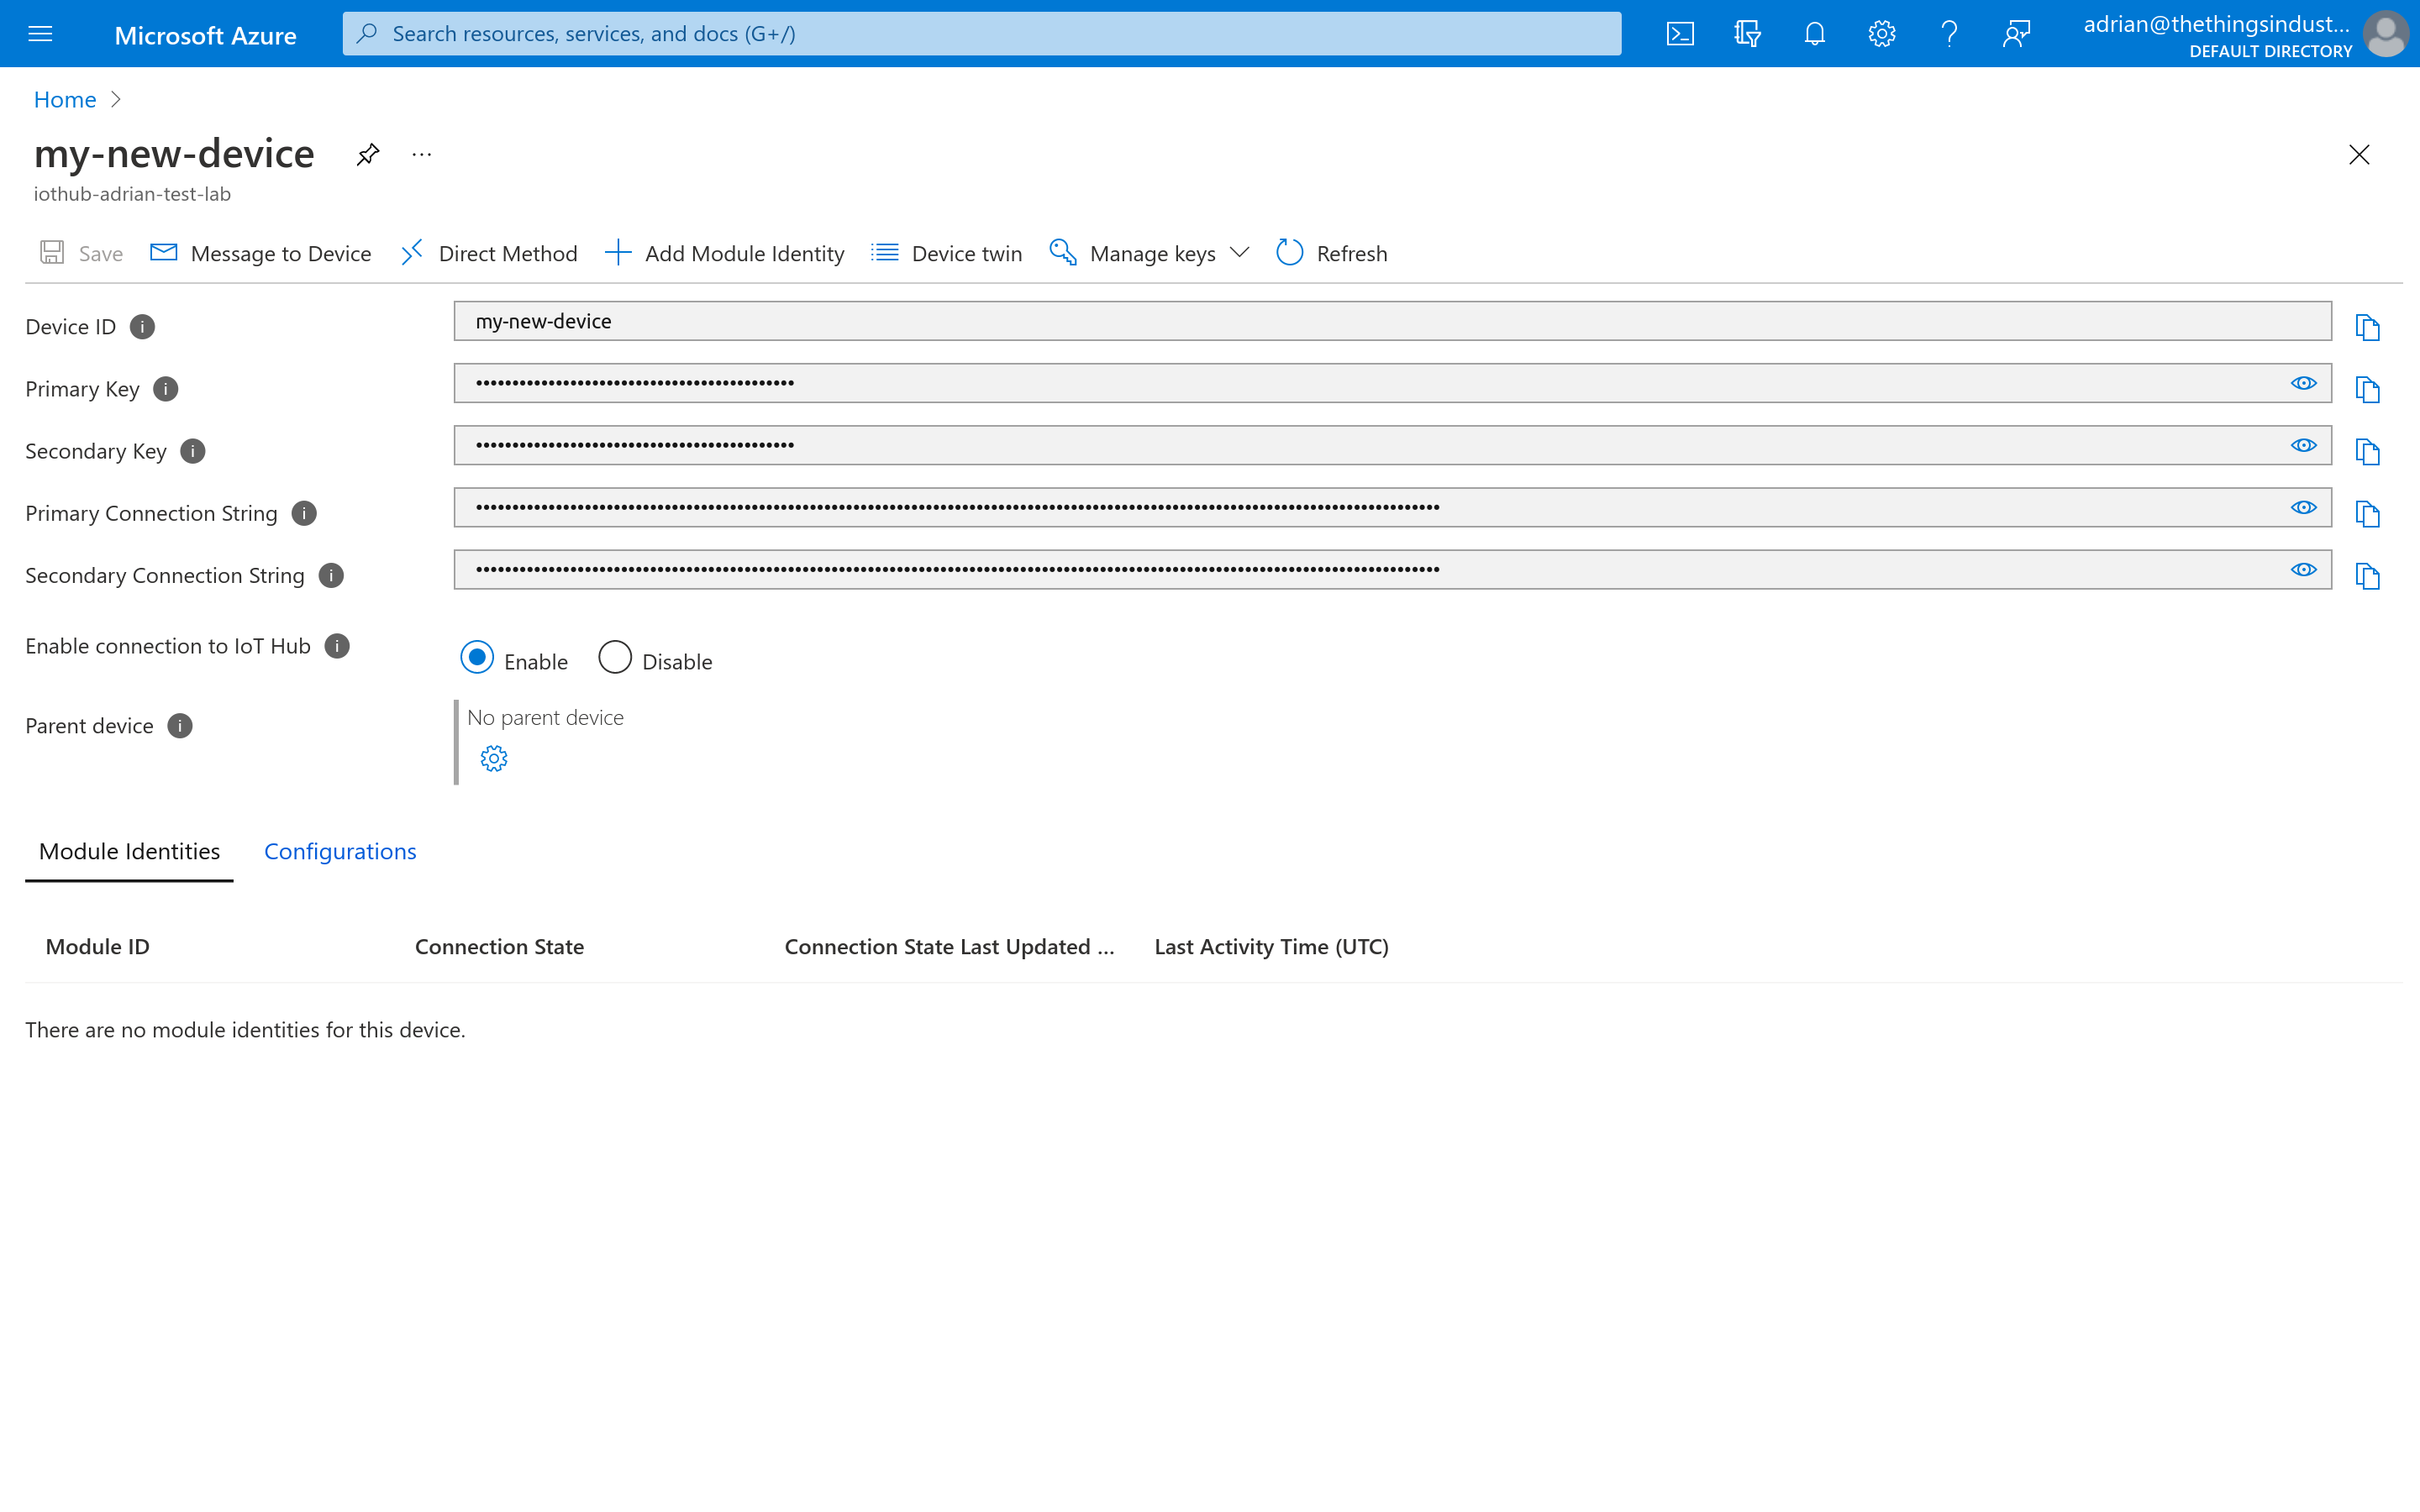The width and height of the screenshot is (2420, 1512).
Task: Click the Direct Method icon
Action: 411,251
